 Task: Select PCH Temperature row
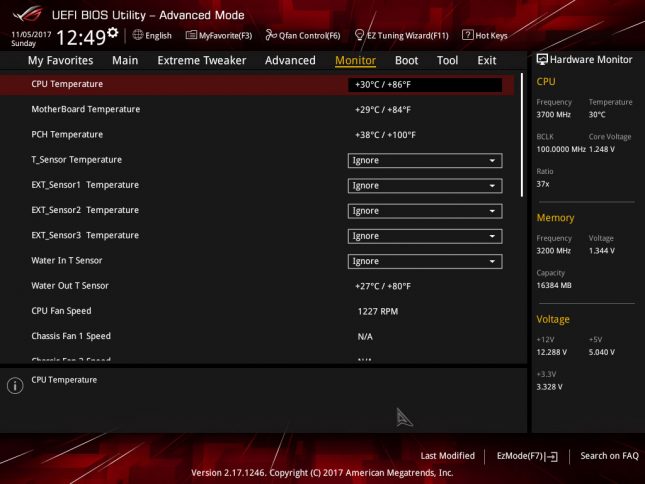(257, 134)
